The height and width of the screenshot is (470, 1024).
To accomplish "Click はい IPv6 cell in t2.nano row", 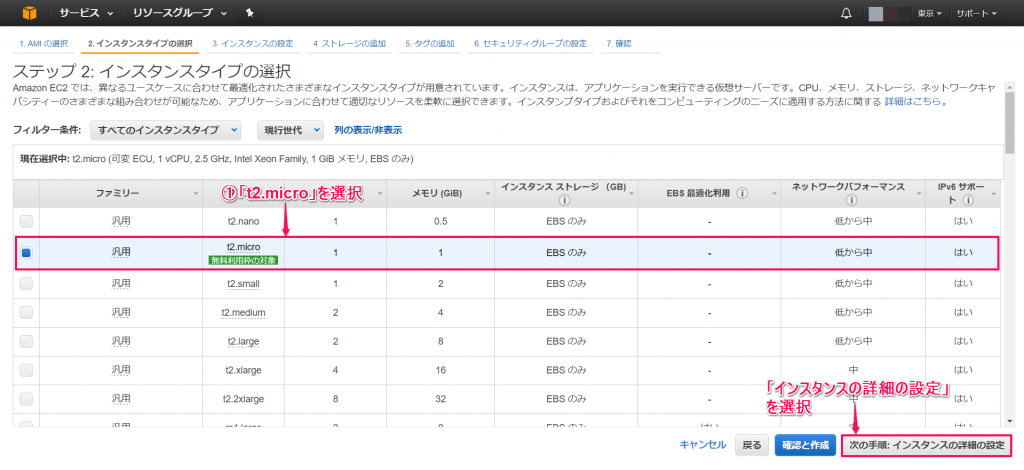I will tap(963, 221).
